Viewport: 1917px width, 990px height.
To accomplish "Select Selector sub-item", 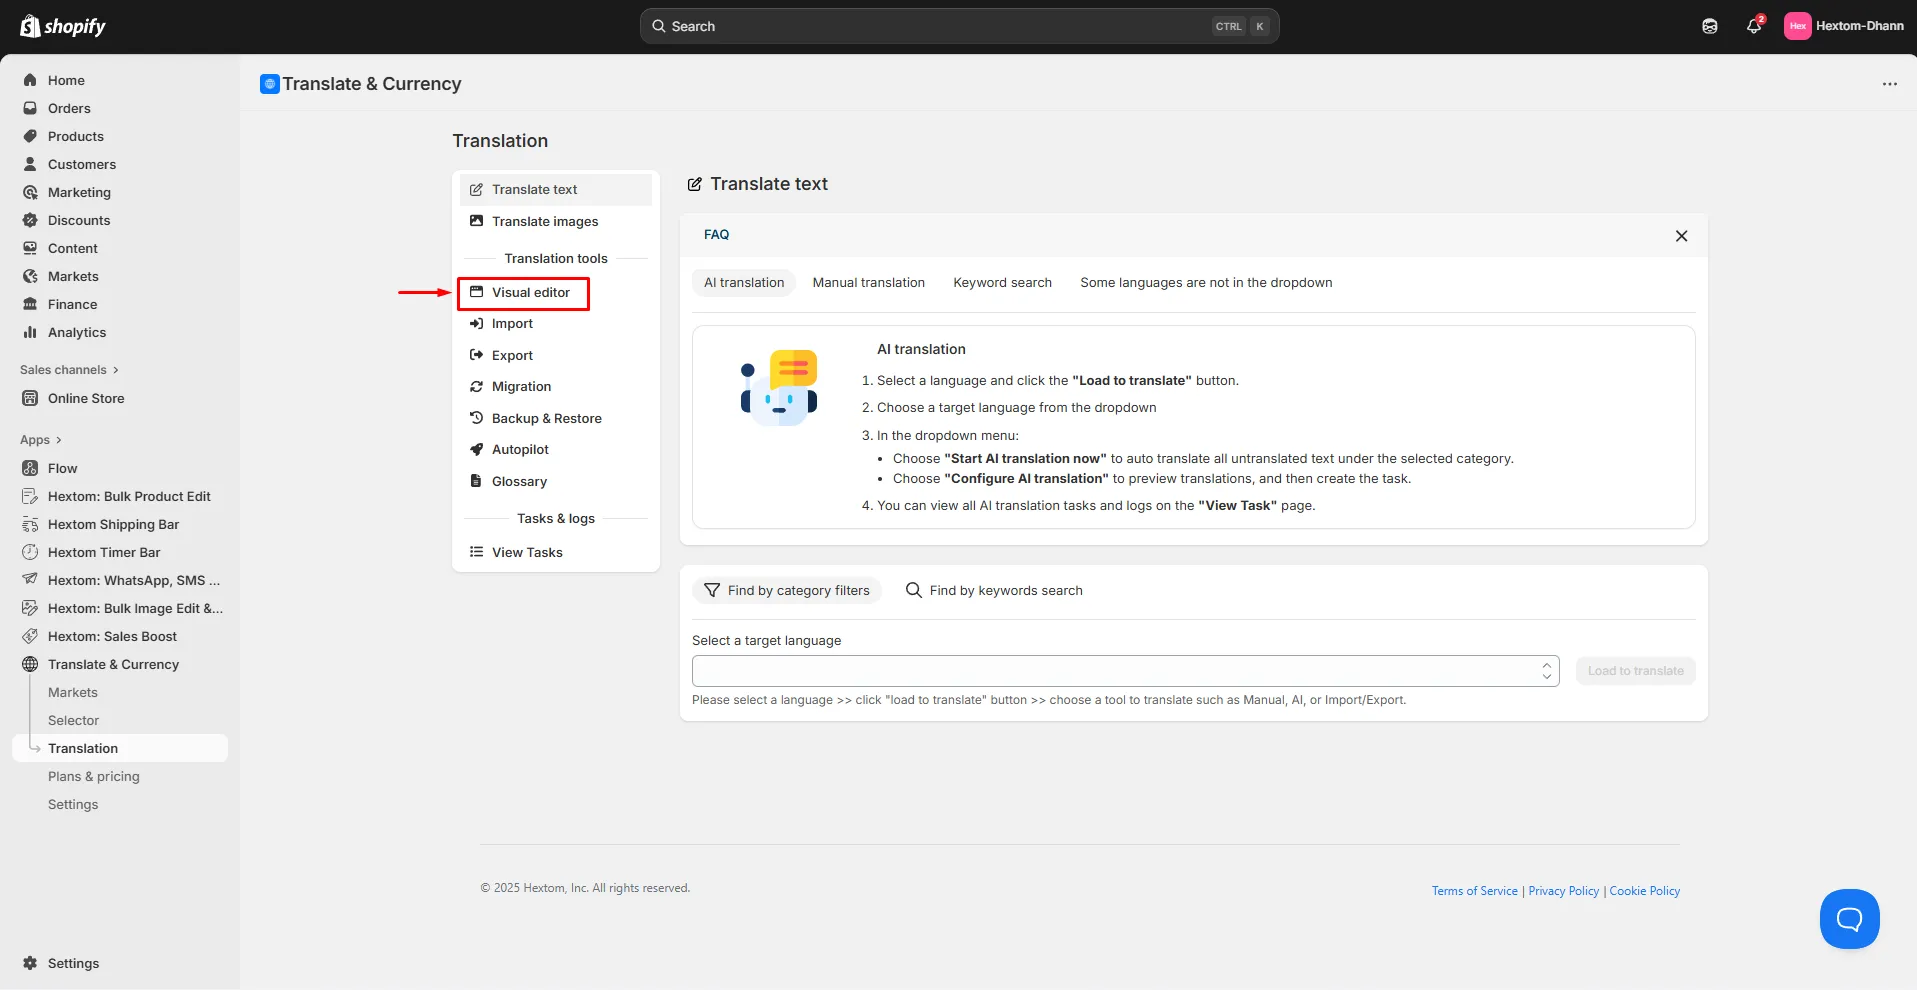I will pos(73,720).
